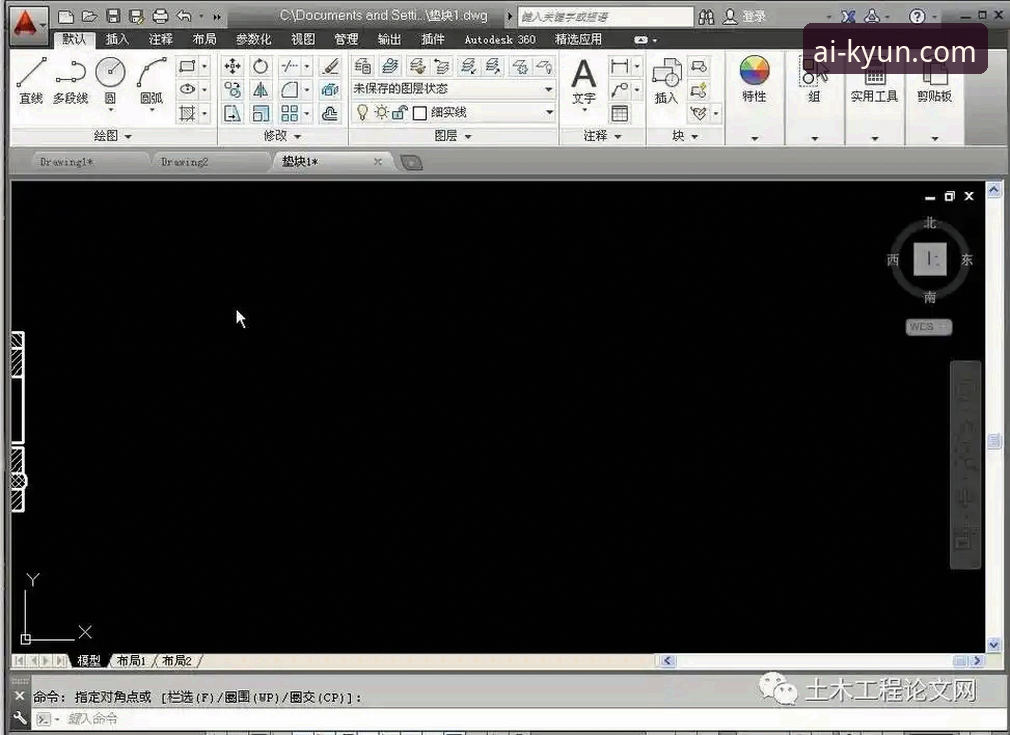Toggle the layer lock padlock icon

[x=399, y=113]
